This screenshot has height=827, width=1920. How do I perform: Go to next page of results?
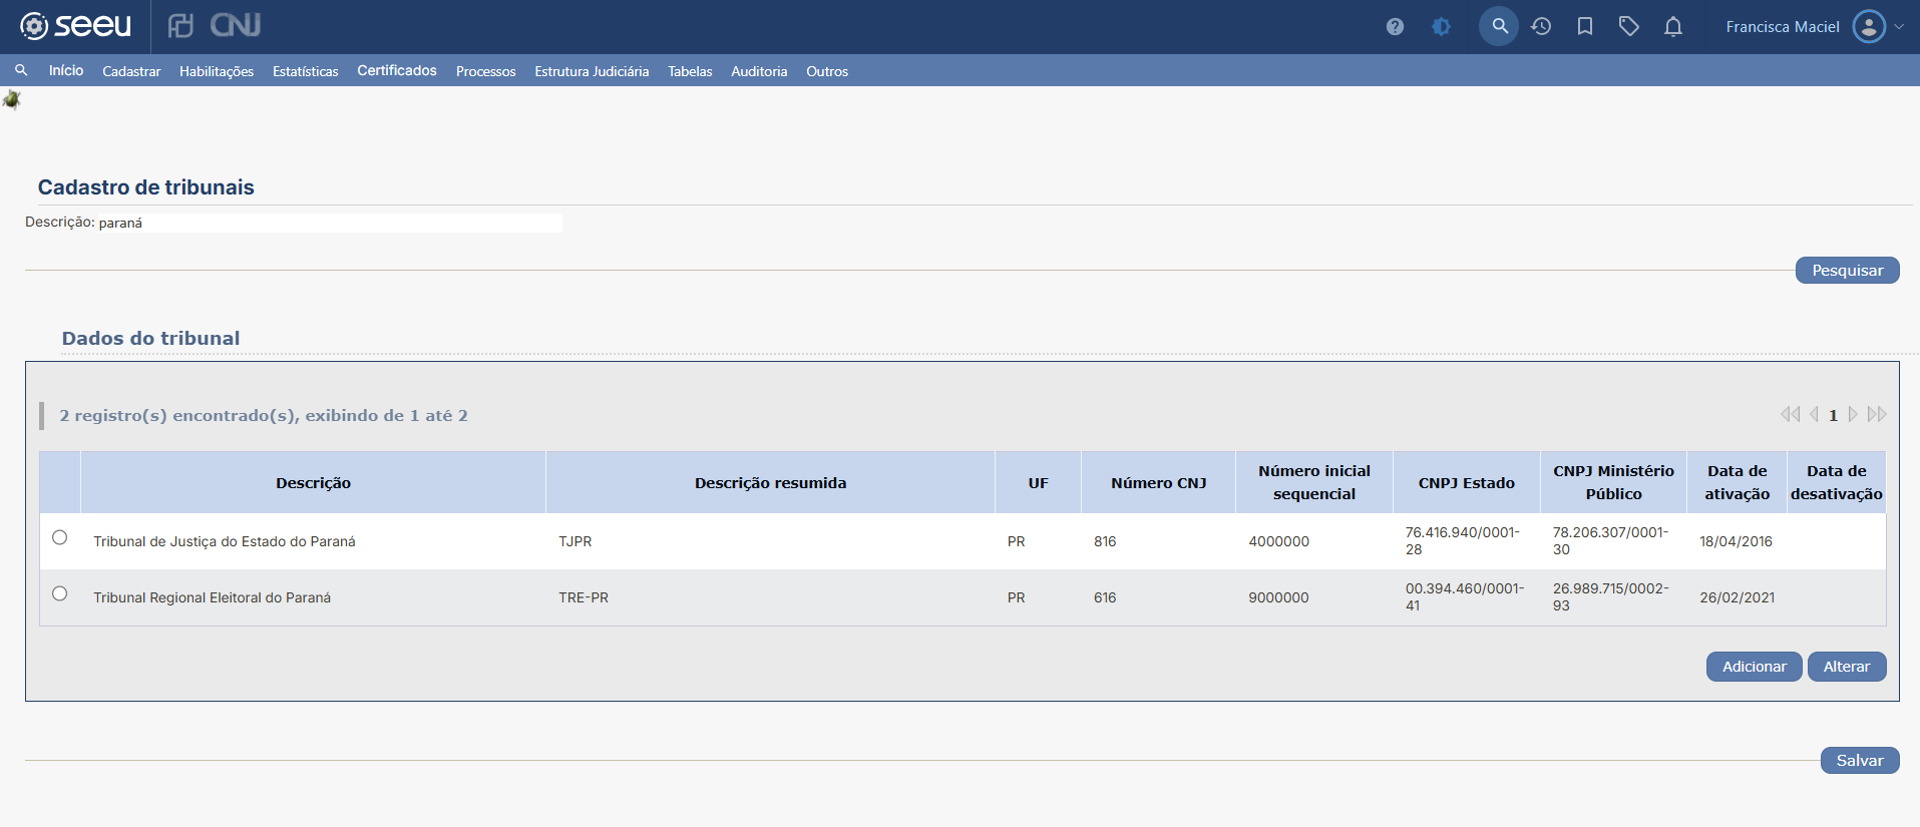tap(1853, 414)
